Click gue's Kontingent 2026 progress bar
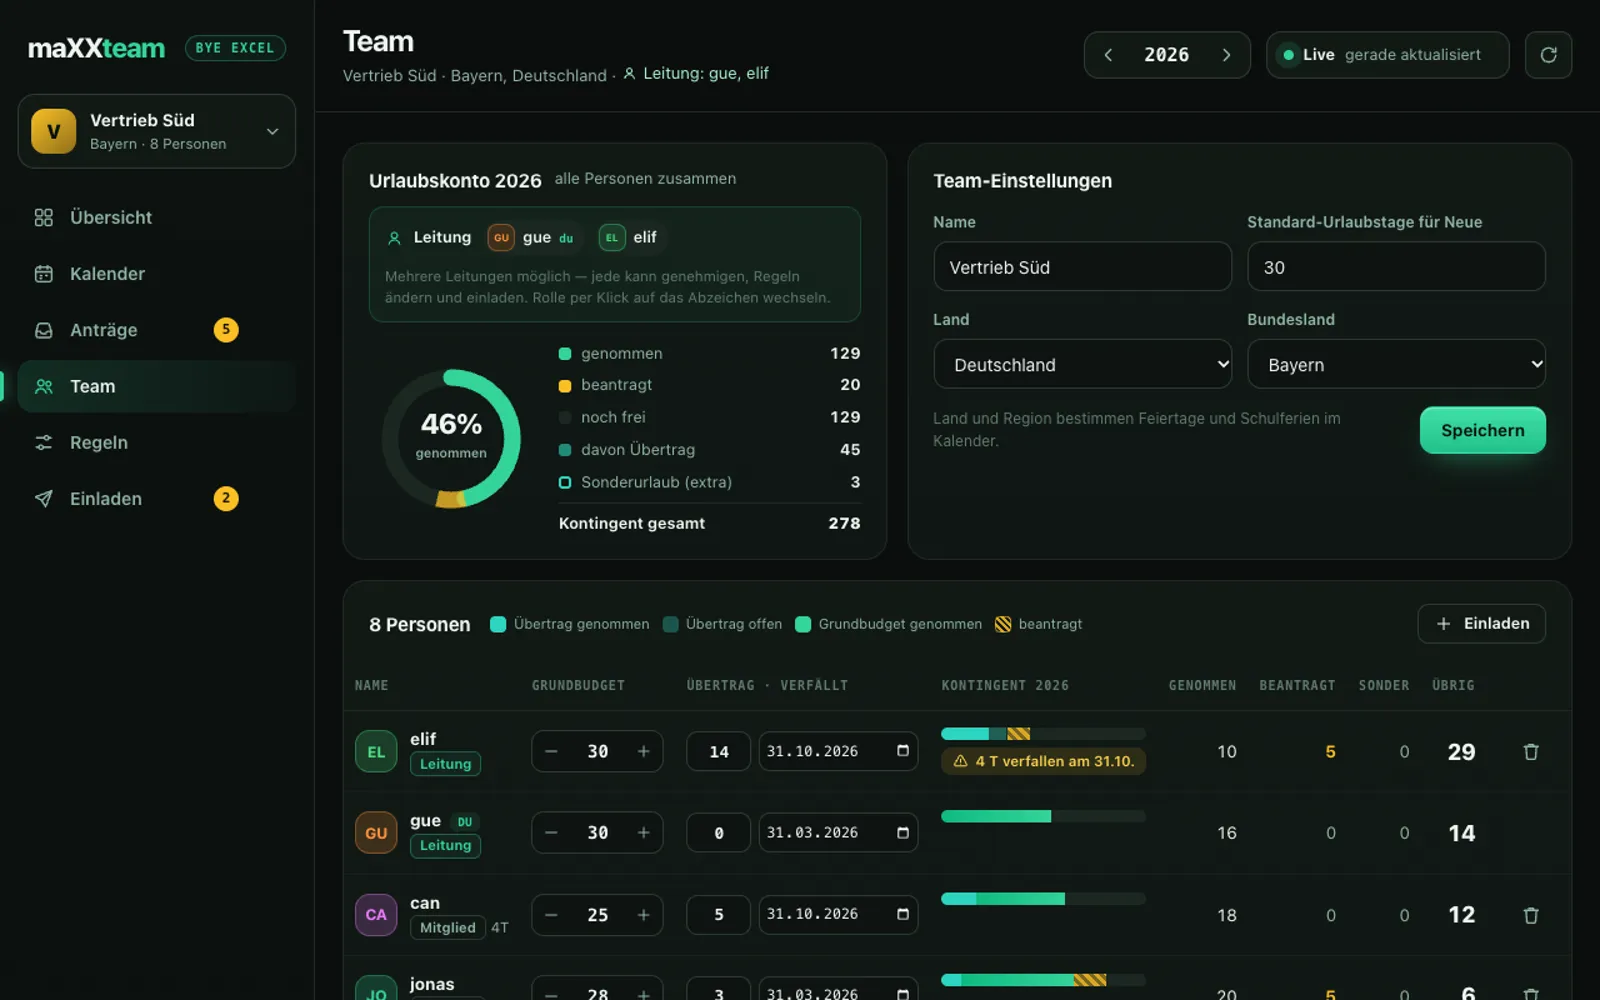 [x=1043, y=816]
